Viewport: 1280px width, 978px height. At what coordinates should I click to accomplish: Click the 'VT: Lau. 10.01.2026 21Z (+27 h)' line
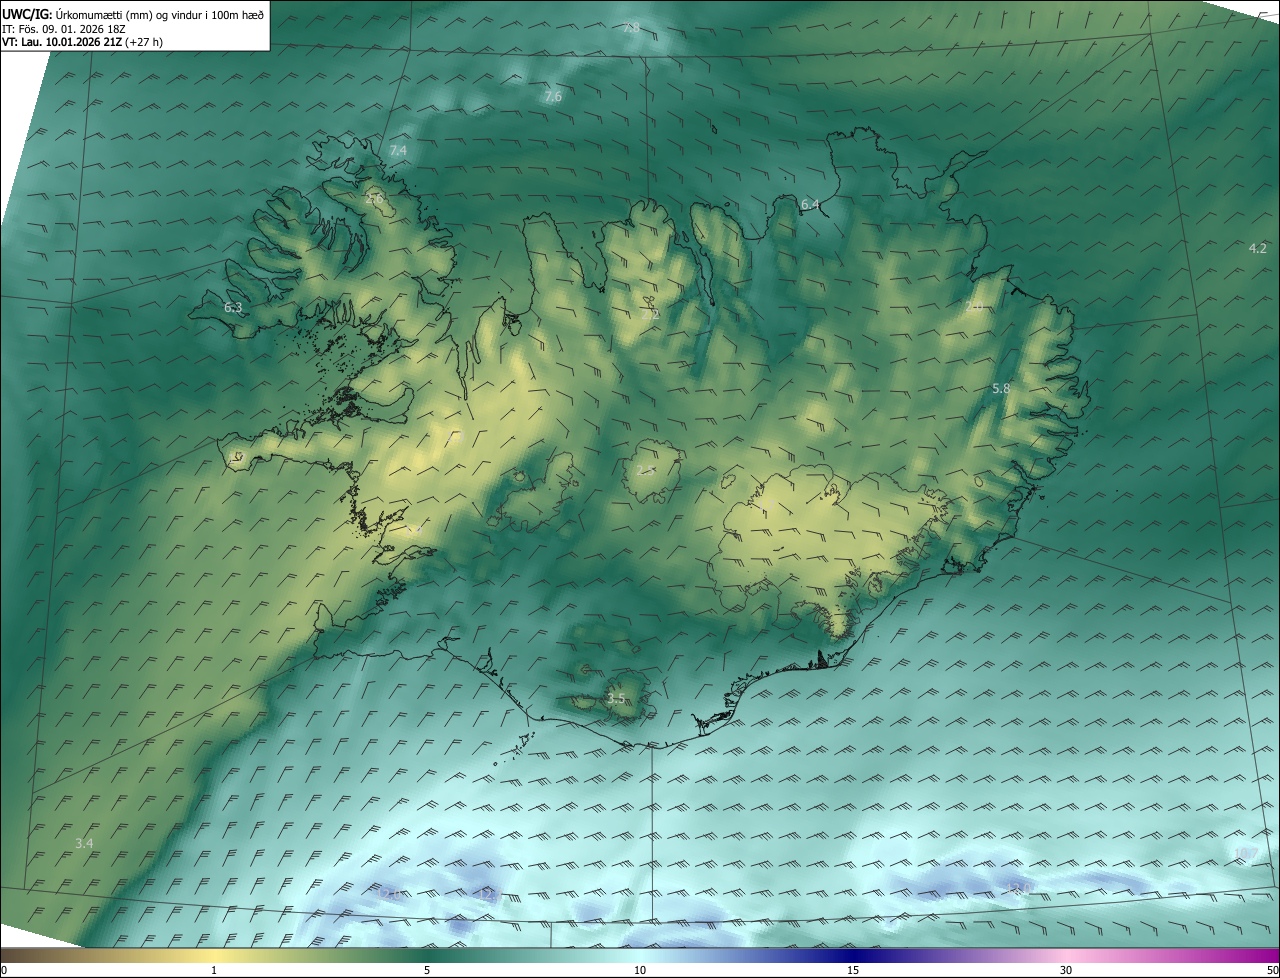pyautogui.click(x=83, y=42)
